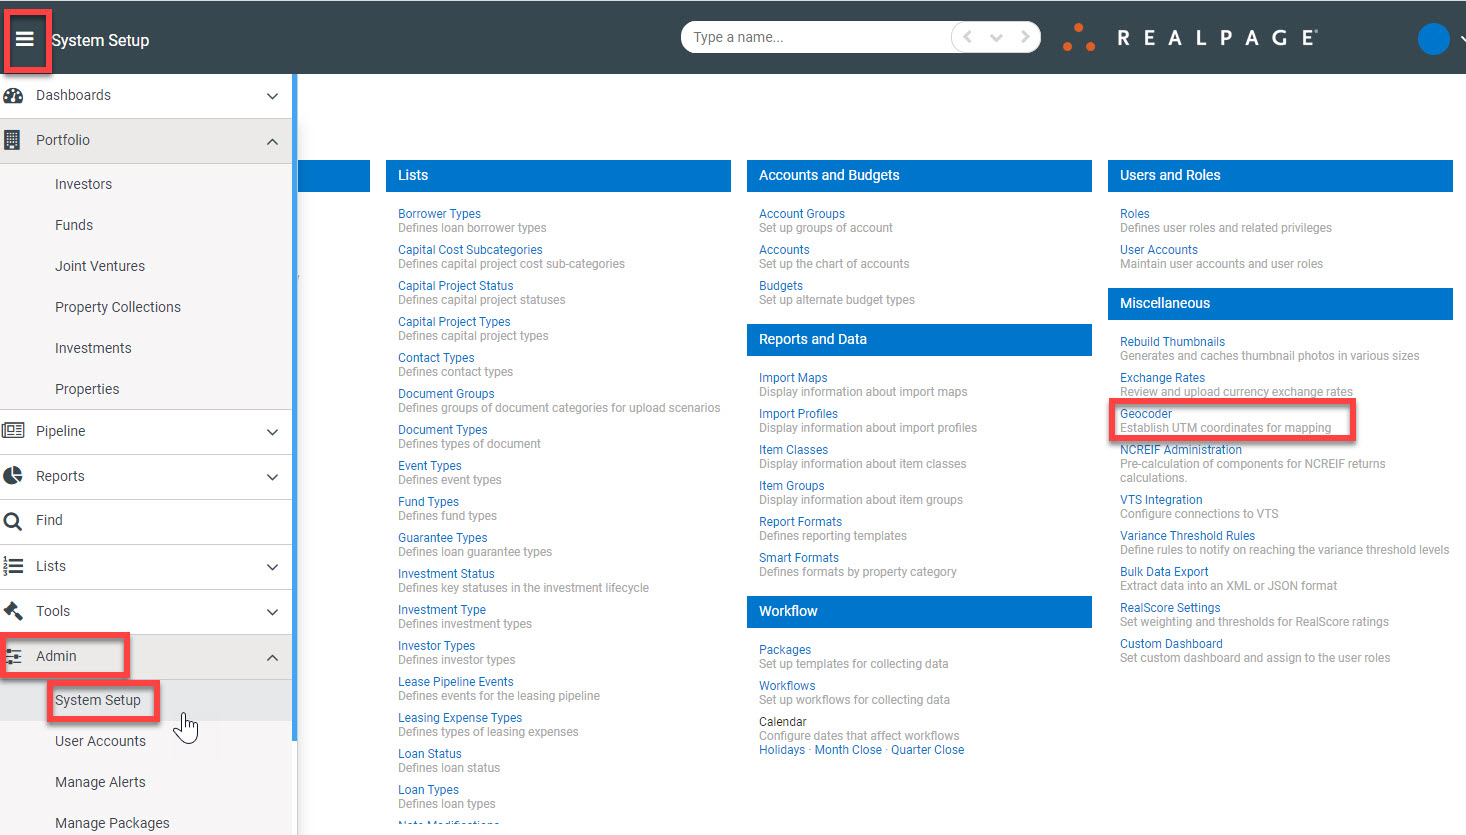Click the blue sidebar scrollbar
1466x835 pixels.
coord(293,400)
